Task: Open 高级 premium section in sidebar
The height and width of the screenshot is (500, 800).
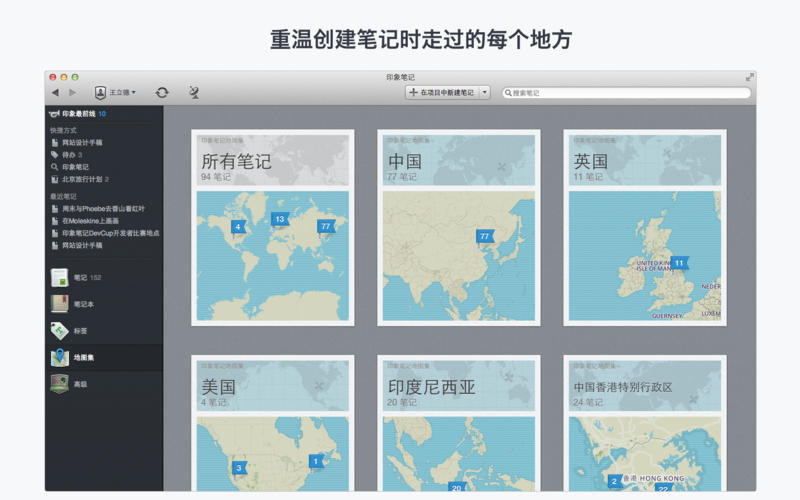Action: tap(80, 384)
